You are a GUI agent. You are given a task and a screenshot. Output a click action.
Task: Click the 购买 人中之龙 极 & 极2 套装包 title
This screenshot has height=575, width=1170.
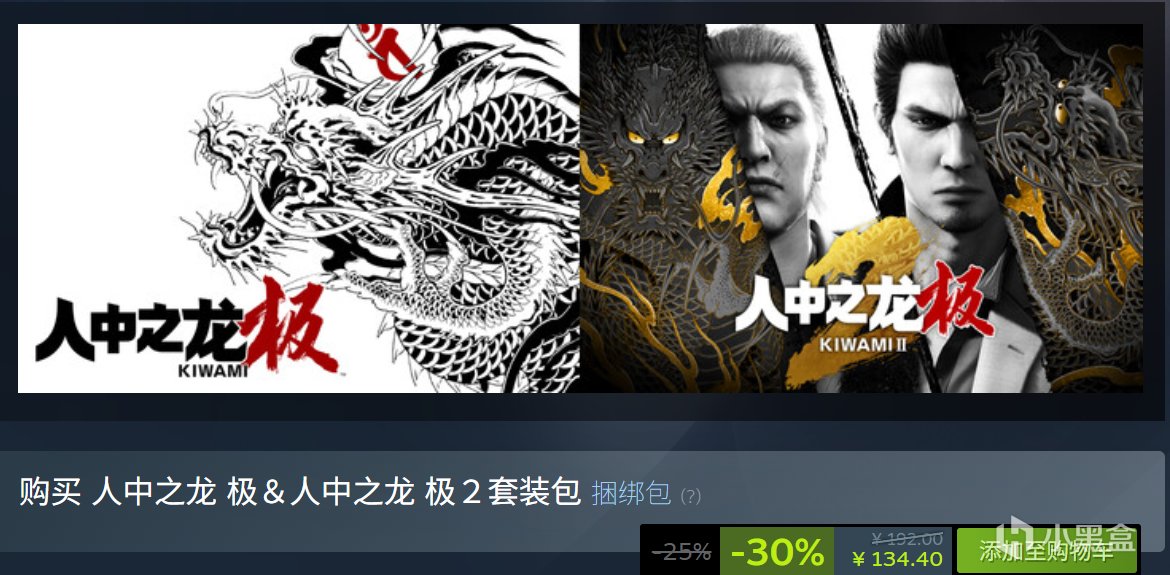point(300,493)
